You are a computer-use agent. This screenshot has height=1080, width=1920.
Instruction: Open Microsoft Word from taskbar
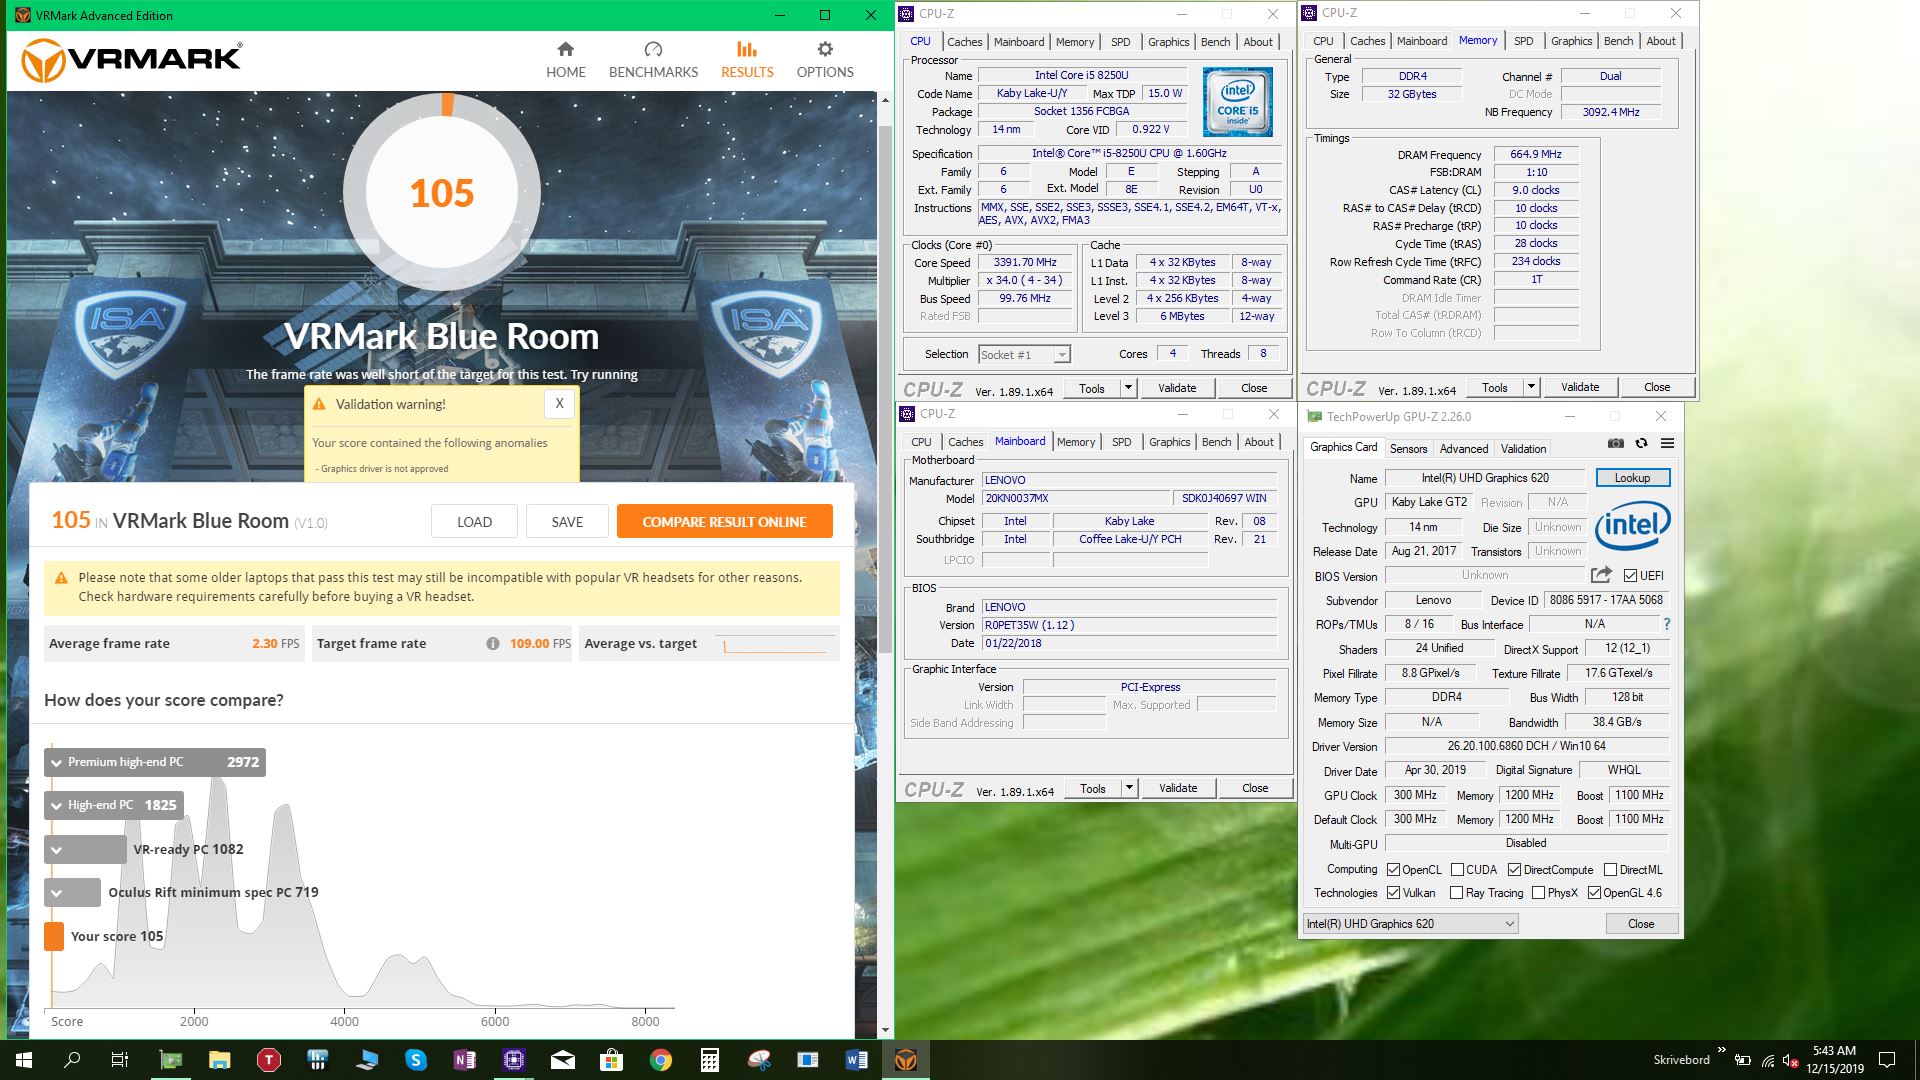coord(857,1060)
